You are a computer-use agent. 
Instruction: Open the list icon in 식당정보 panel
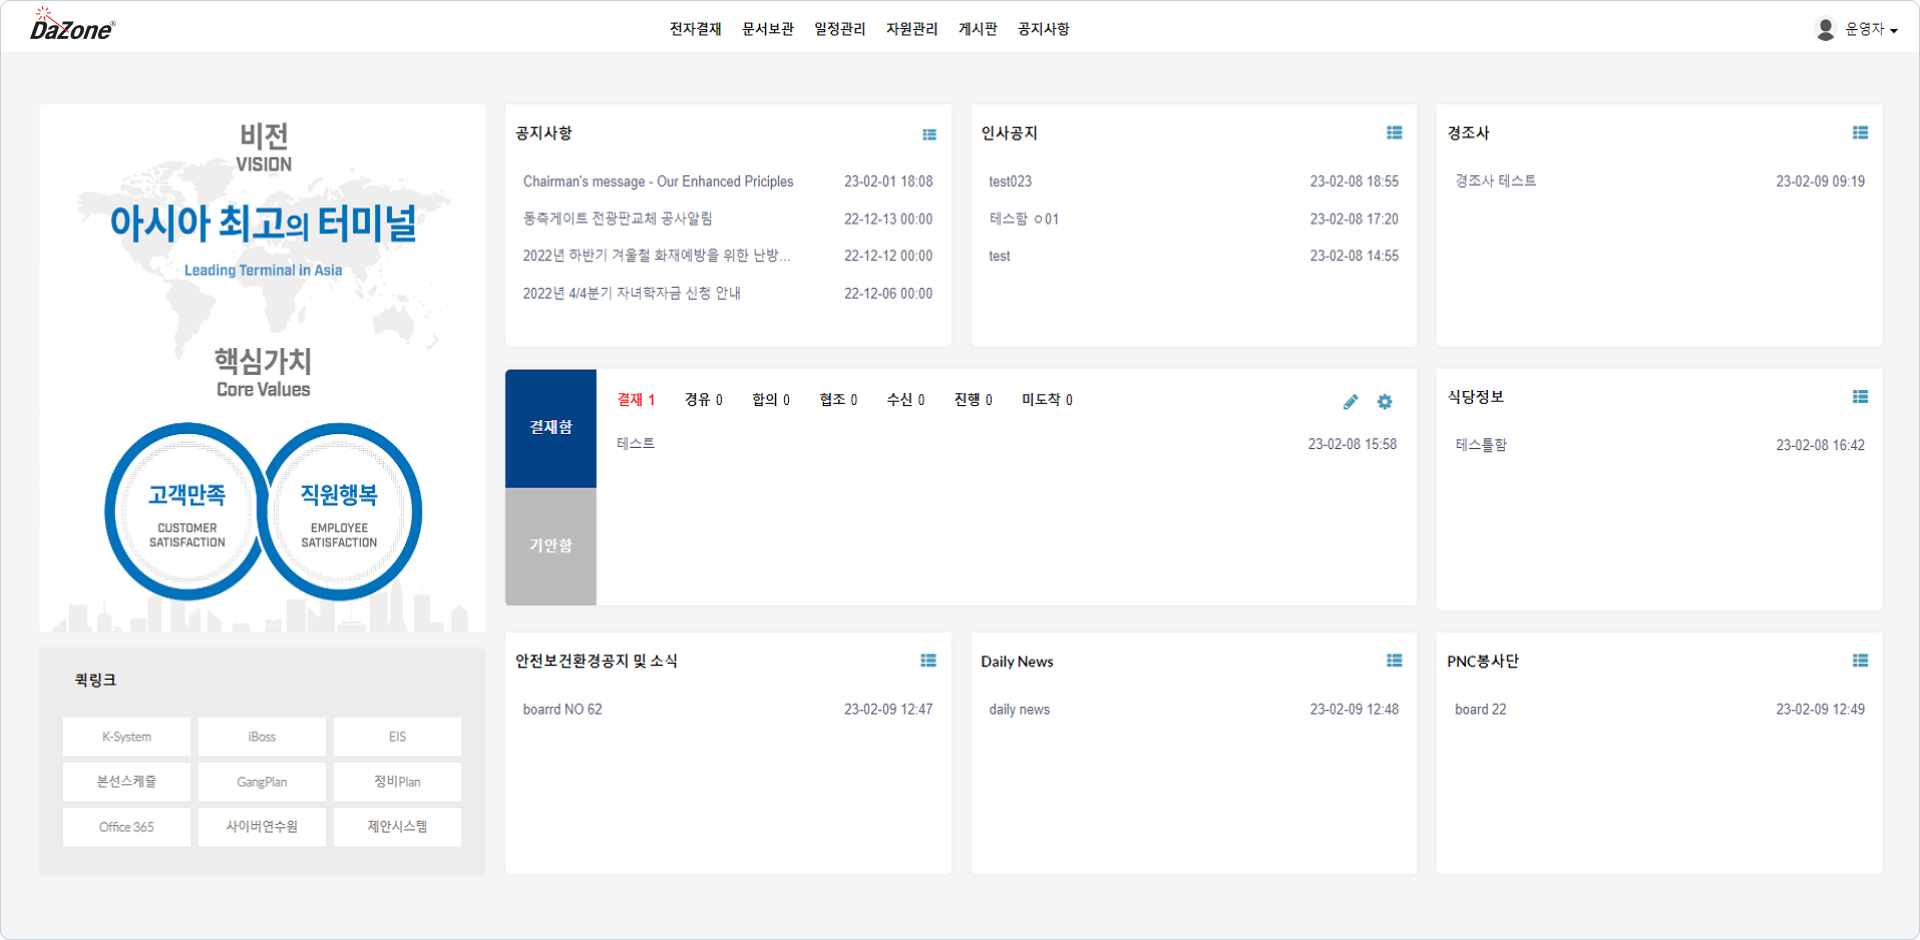pyautogui.click(x=1860, y=397)
